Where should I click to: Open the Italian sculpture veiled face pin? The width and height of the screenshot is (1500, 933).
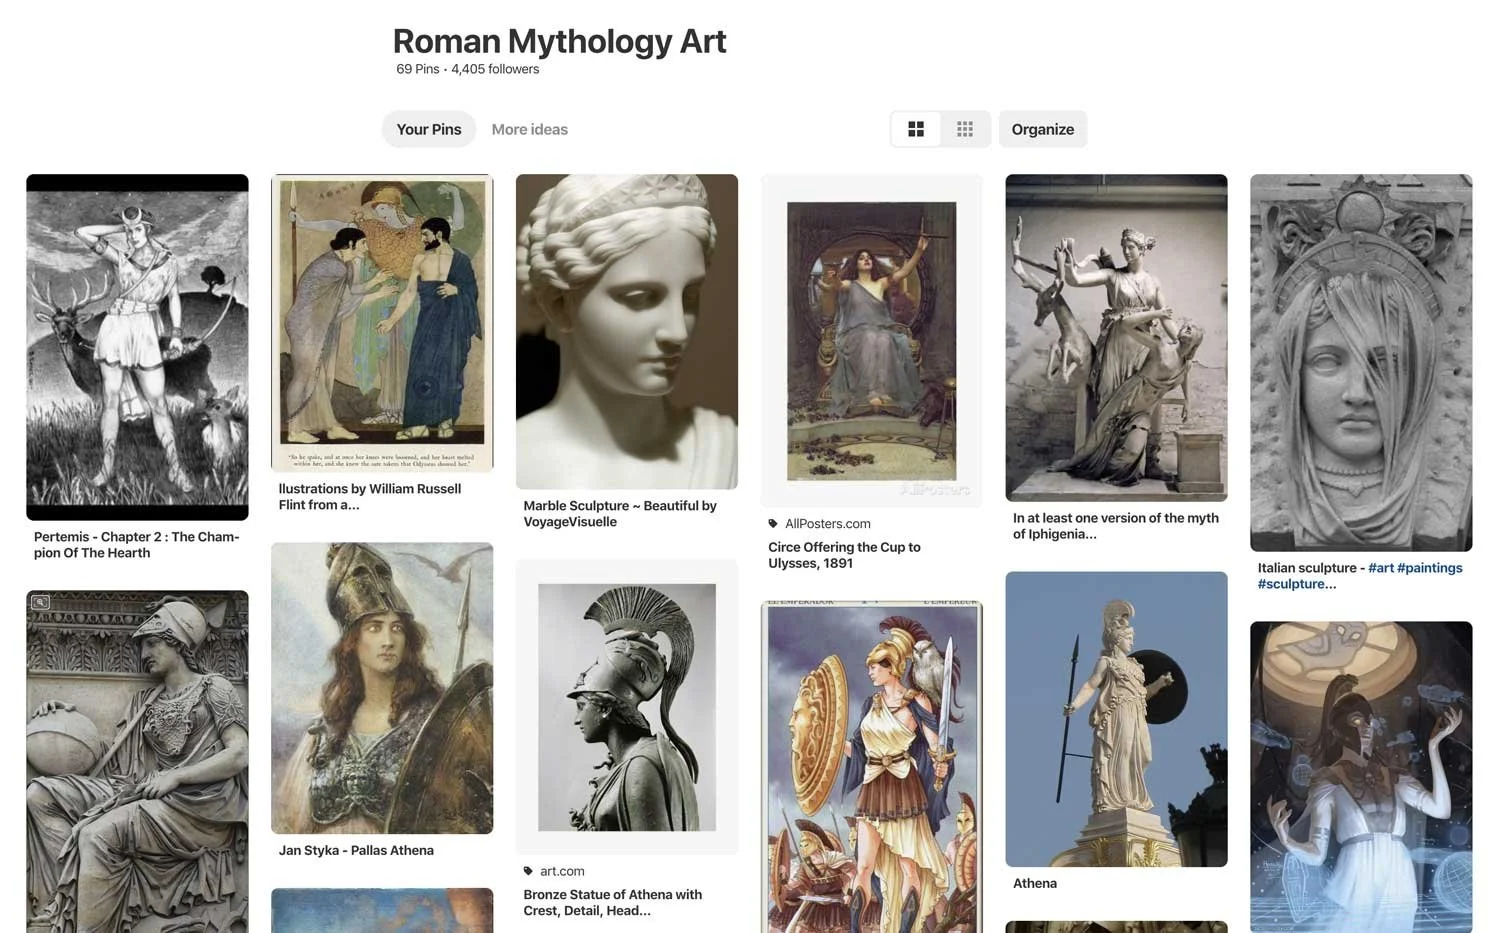click(x=1361, y=363)
